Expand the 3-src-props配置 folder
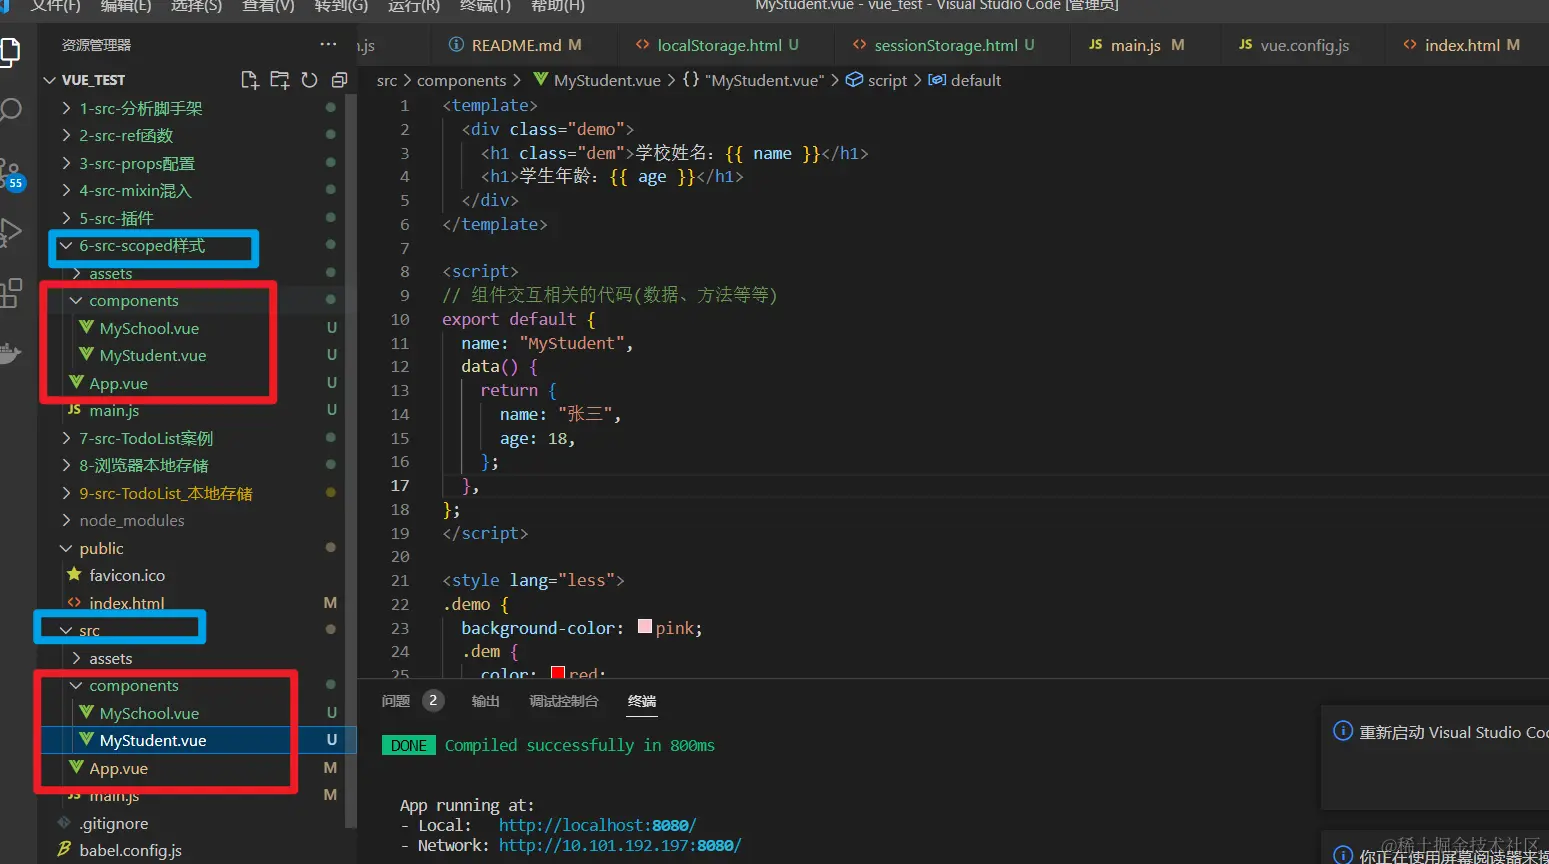This screenshot has height=864, width=1549. click(67, 163)
